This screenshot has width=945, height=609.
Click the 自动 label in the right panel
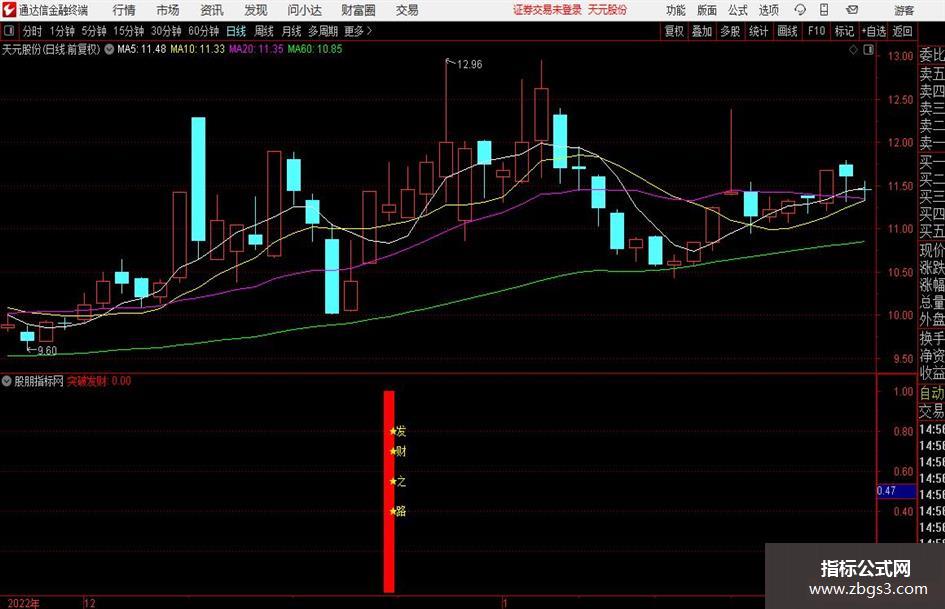[x=932, y=393]
